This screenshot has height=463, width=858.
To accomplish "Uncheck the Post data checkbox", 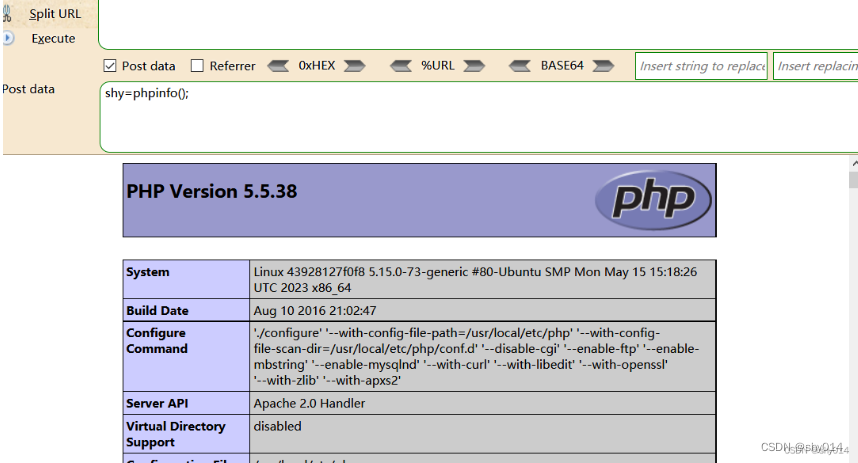I will tap(110, 66).
